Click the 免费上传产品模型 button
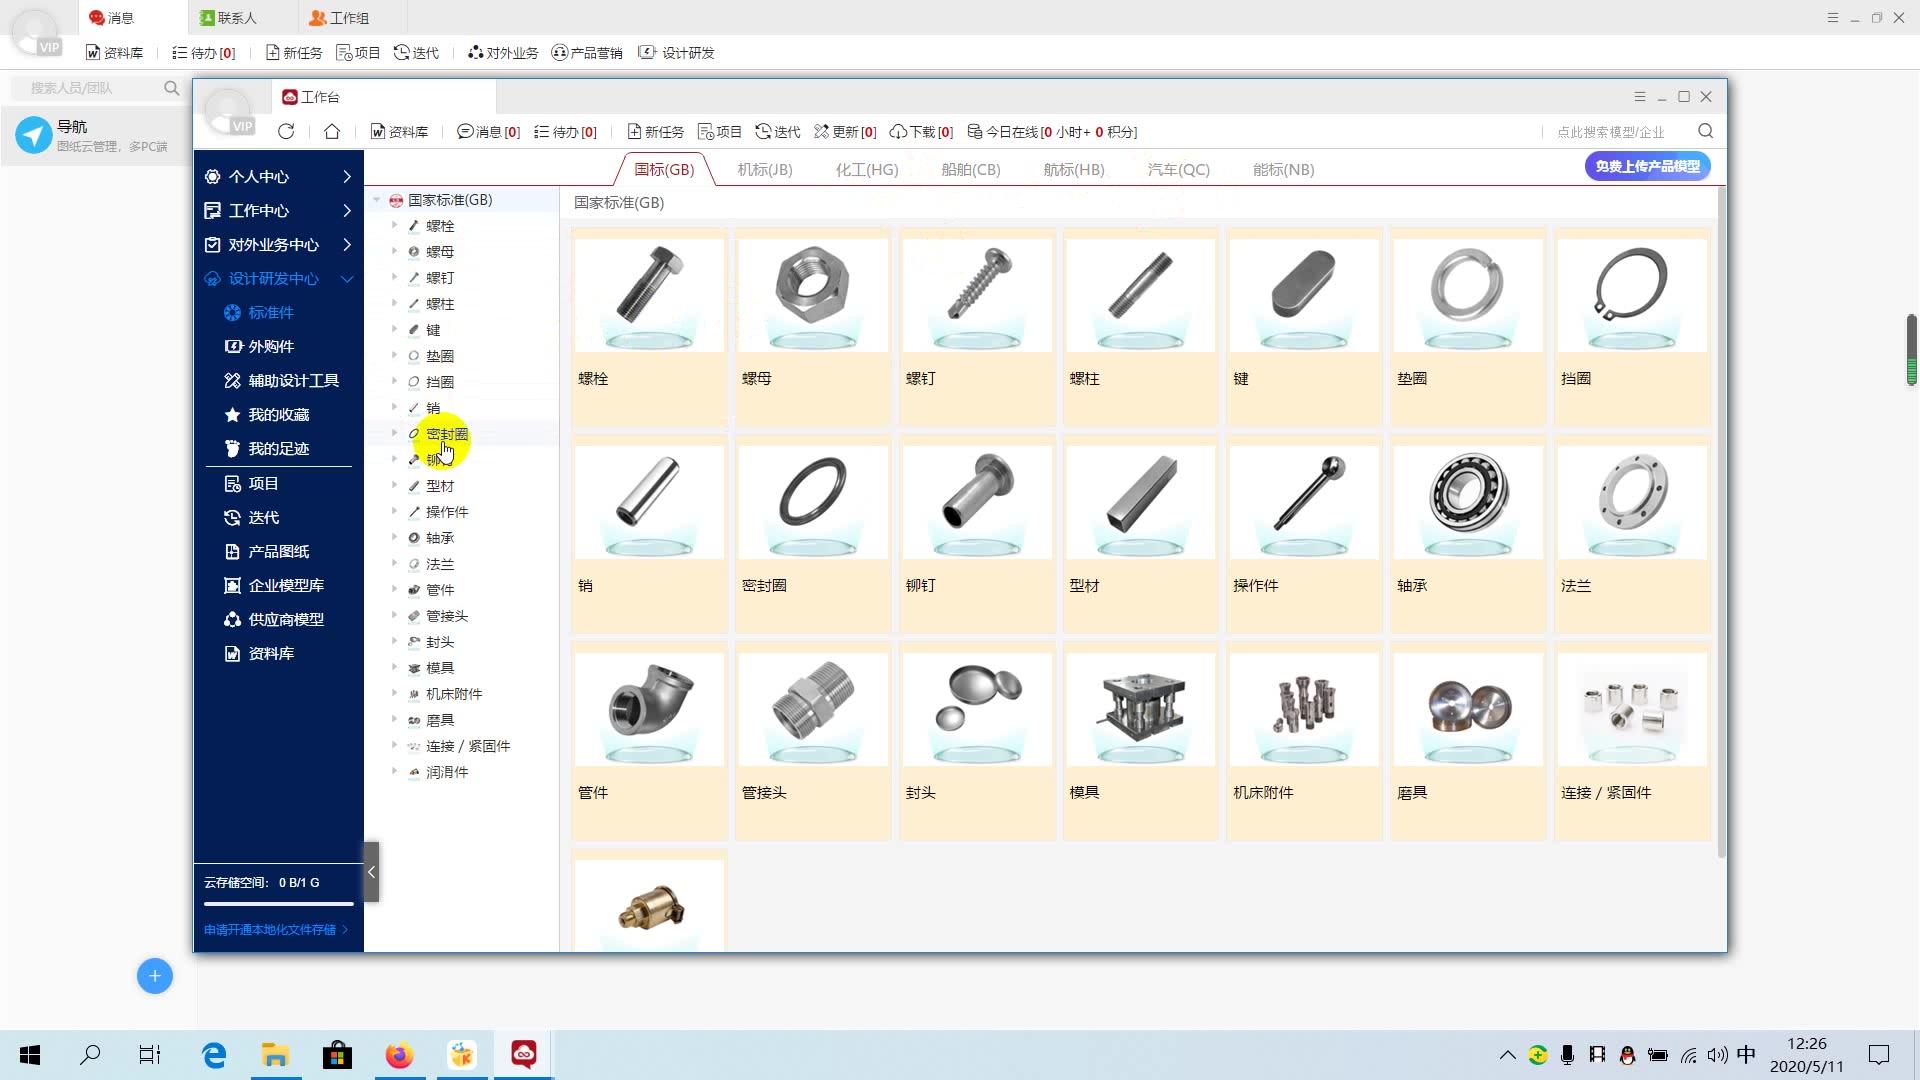The width and height of the screenshot is (1920, 1080). coord(1647,166)
